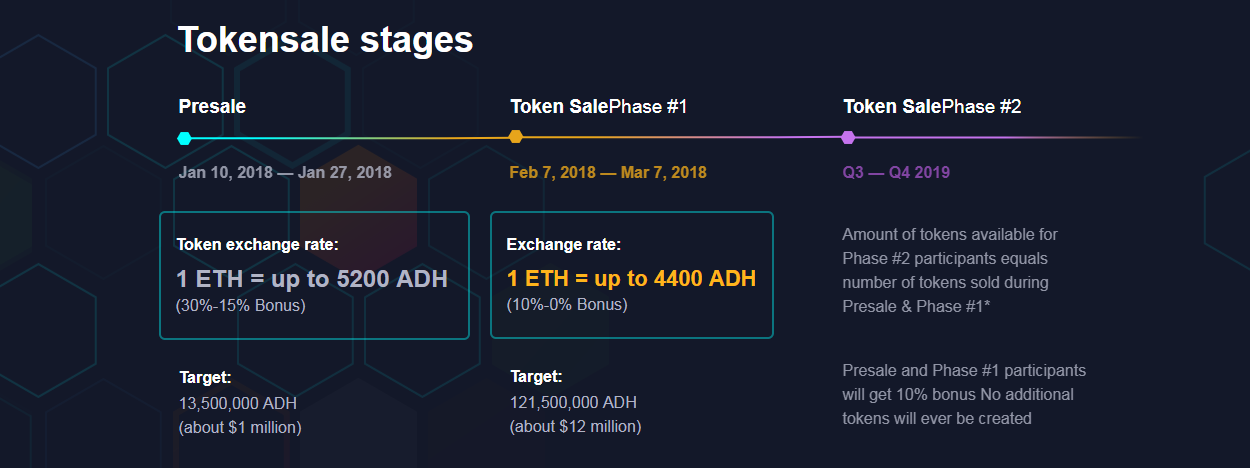Screen dimensions: 1250x468
Task: Click the 10% bonus participants paragraph
Action: coord(964,394)
